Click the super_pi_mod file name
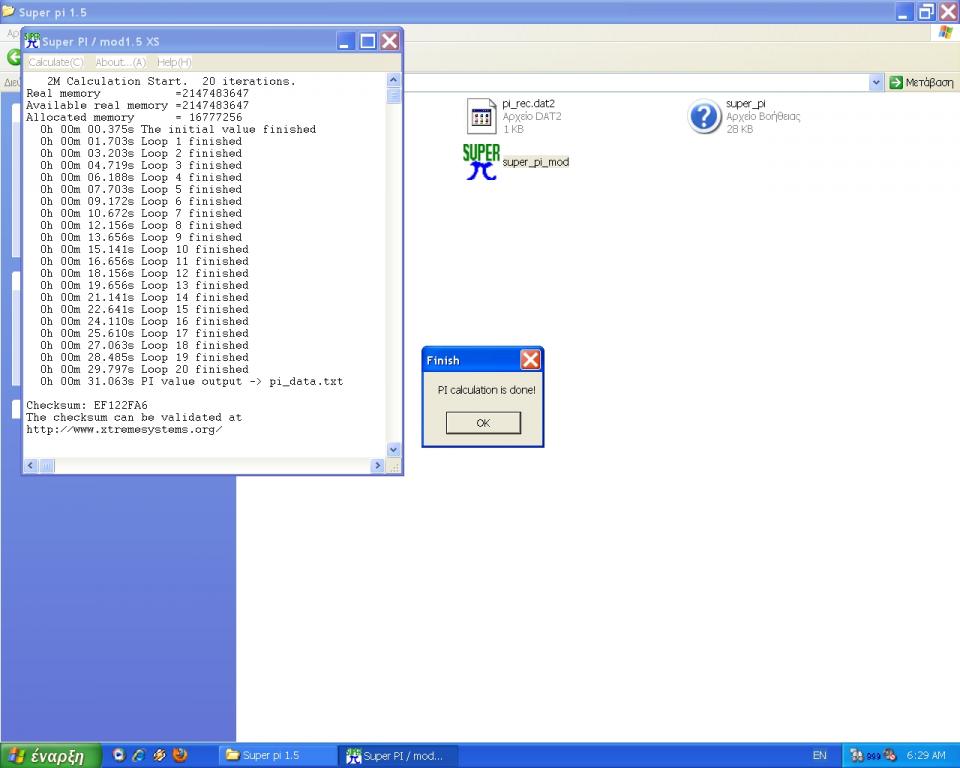960x768 pixels. 536,162
